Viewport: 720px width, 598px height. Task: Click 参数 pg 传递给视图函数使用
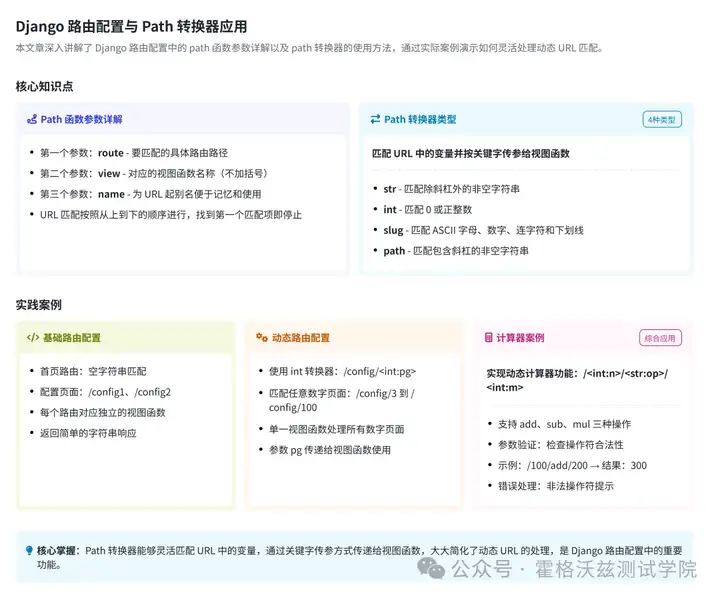point(330,450)
